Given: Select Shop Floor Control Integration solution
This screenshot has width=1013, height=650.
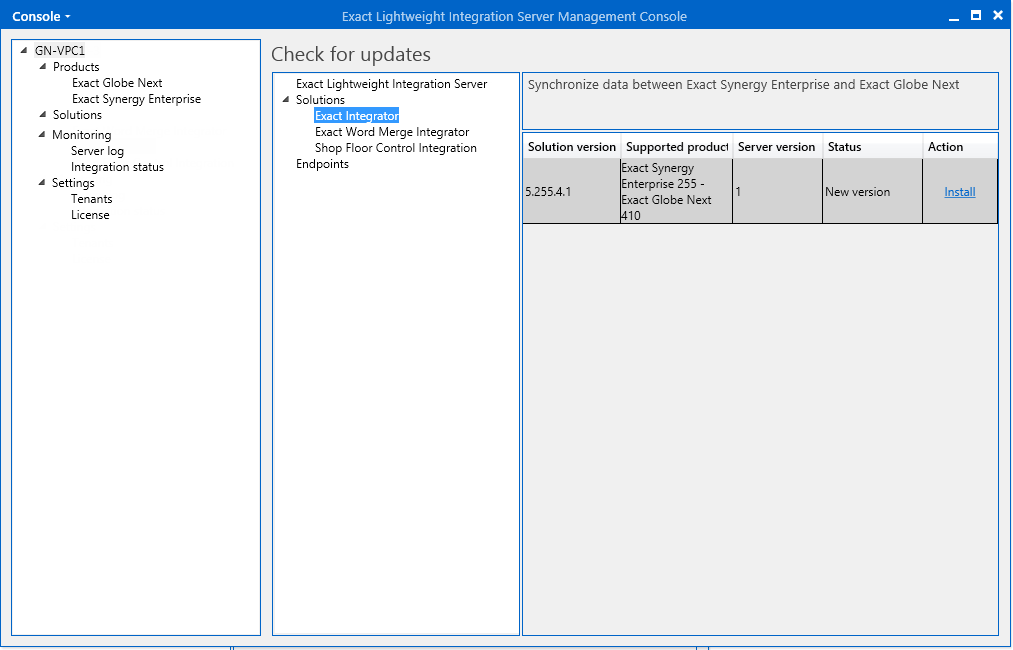Looking at the screenshot, I should tap(396, 148).
